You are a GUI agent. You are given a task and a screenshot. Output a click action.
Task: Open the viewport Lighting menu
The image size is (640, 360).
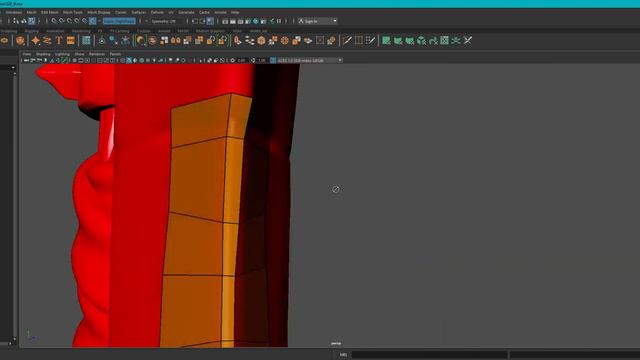[x=62, y=54]
